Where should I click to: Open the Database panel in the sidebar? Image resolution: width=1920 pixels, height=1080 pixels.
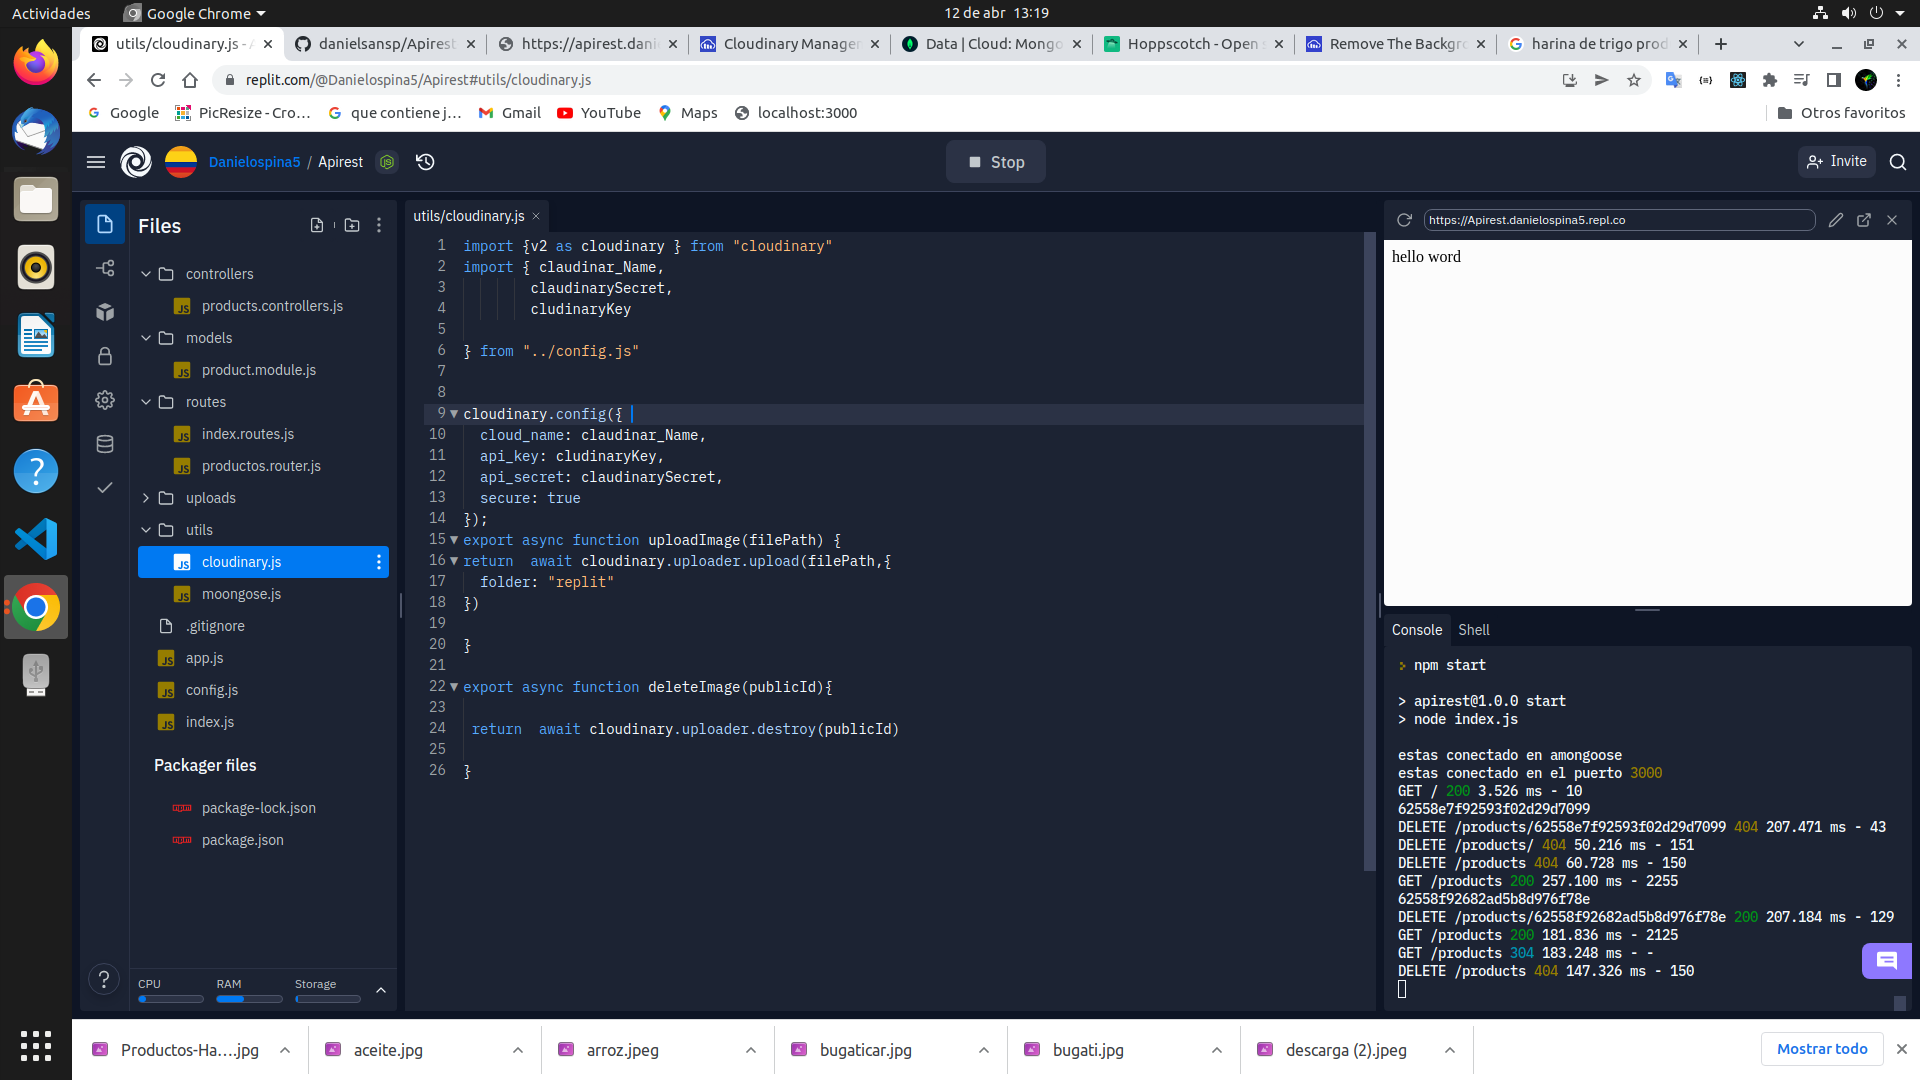(104, 444)
